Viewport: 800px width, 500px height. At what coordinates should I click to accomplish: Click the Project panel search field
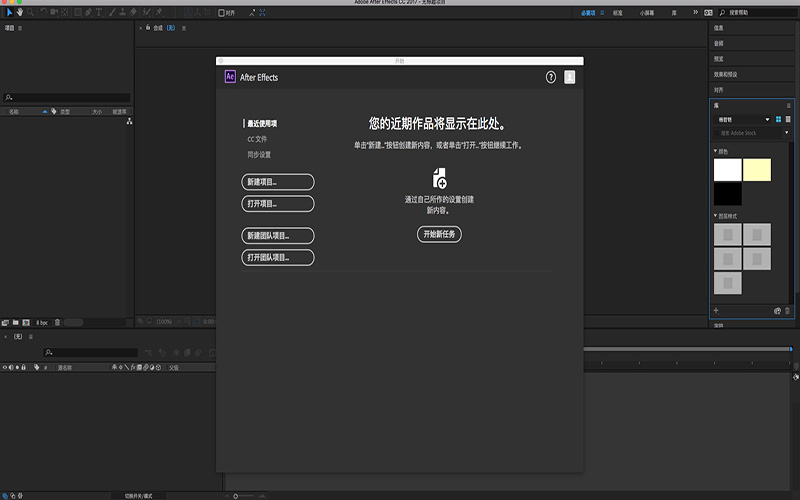tap(67, 97)
